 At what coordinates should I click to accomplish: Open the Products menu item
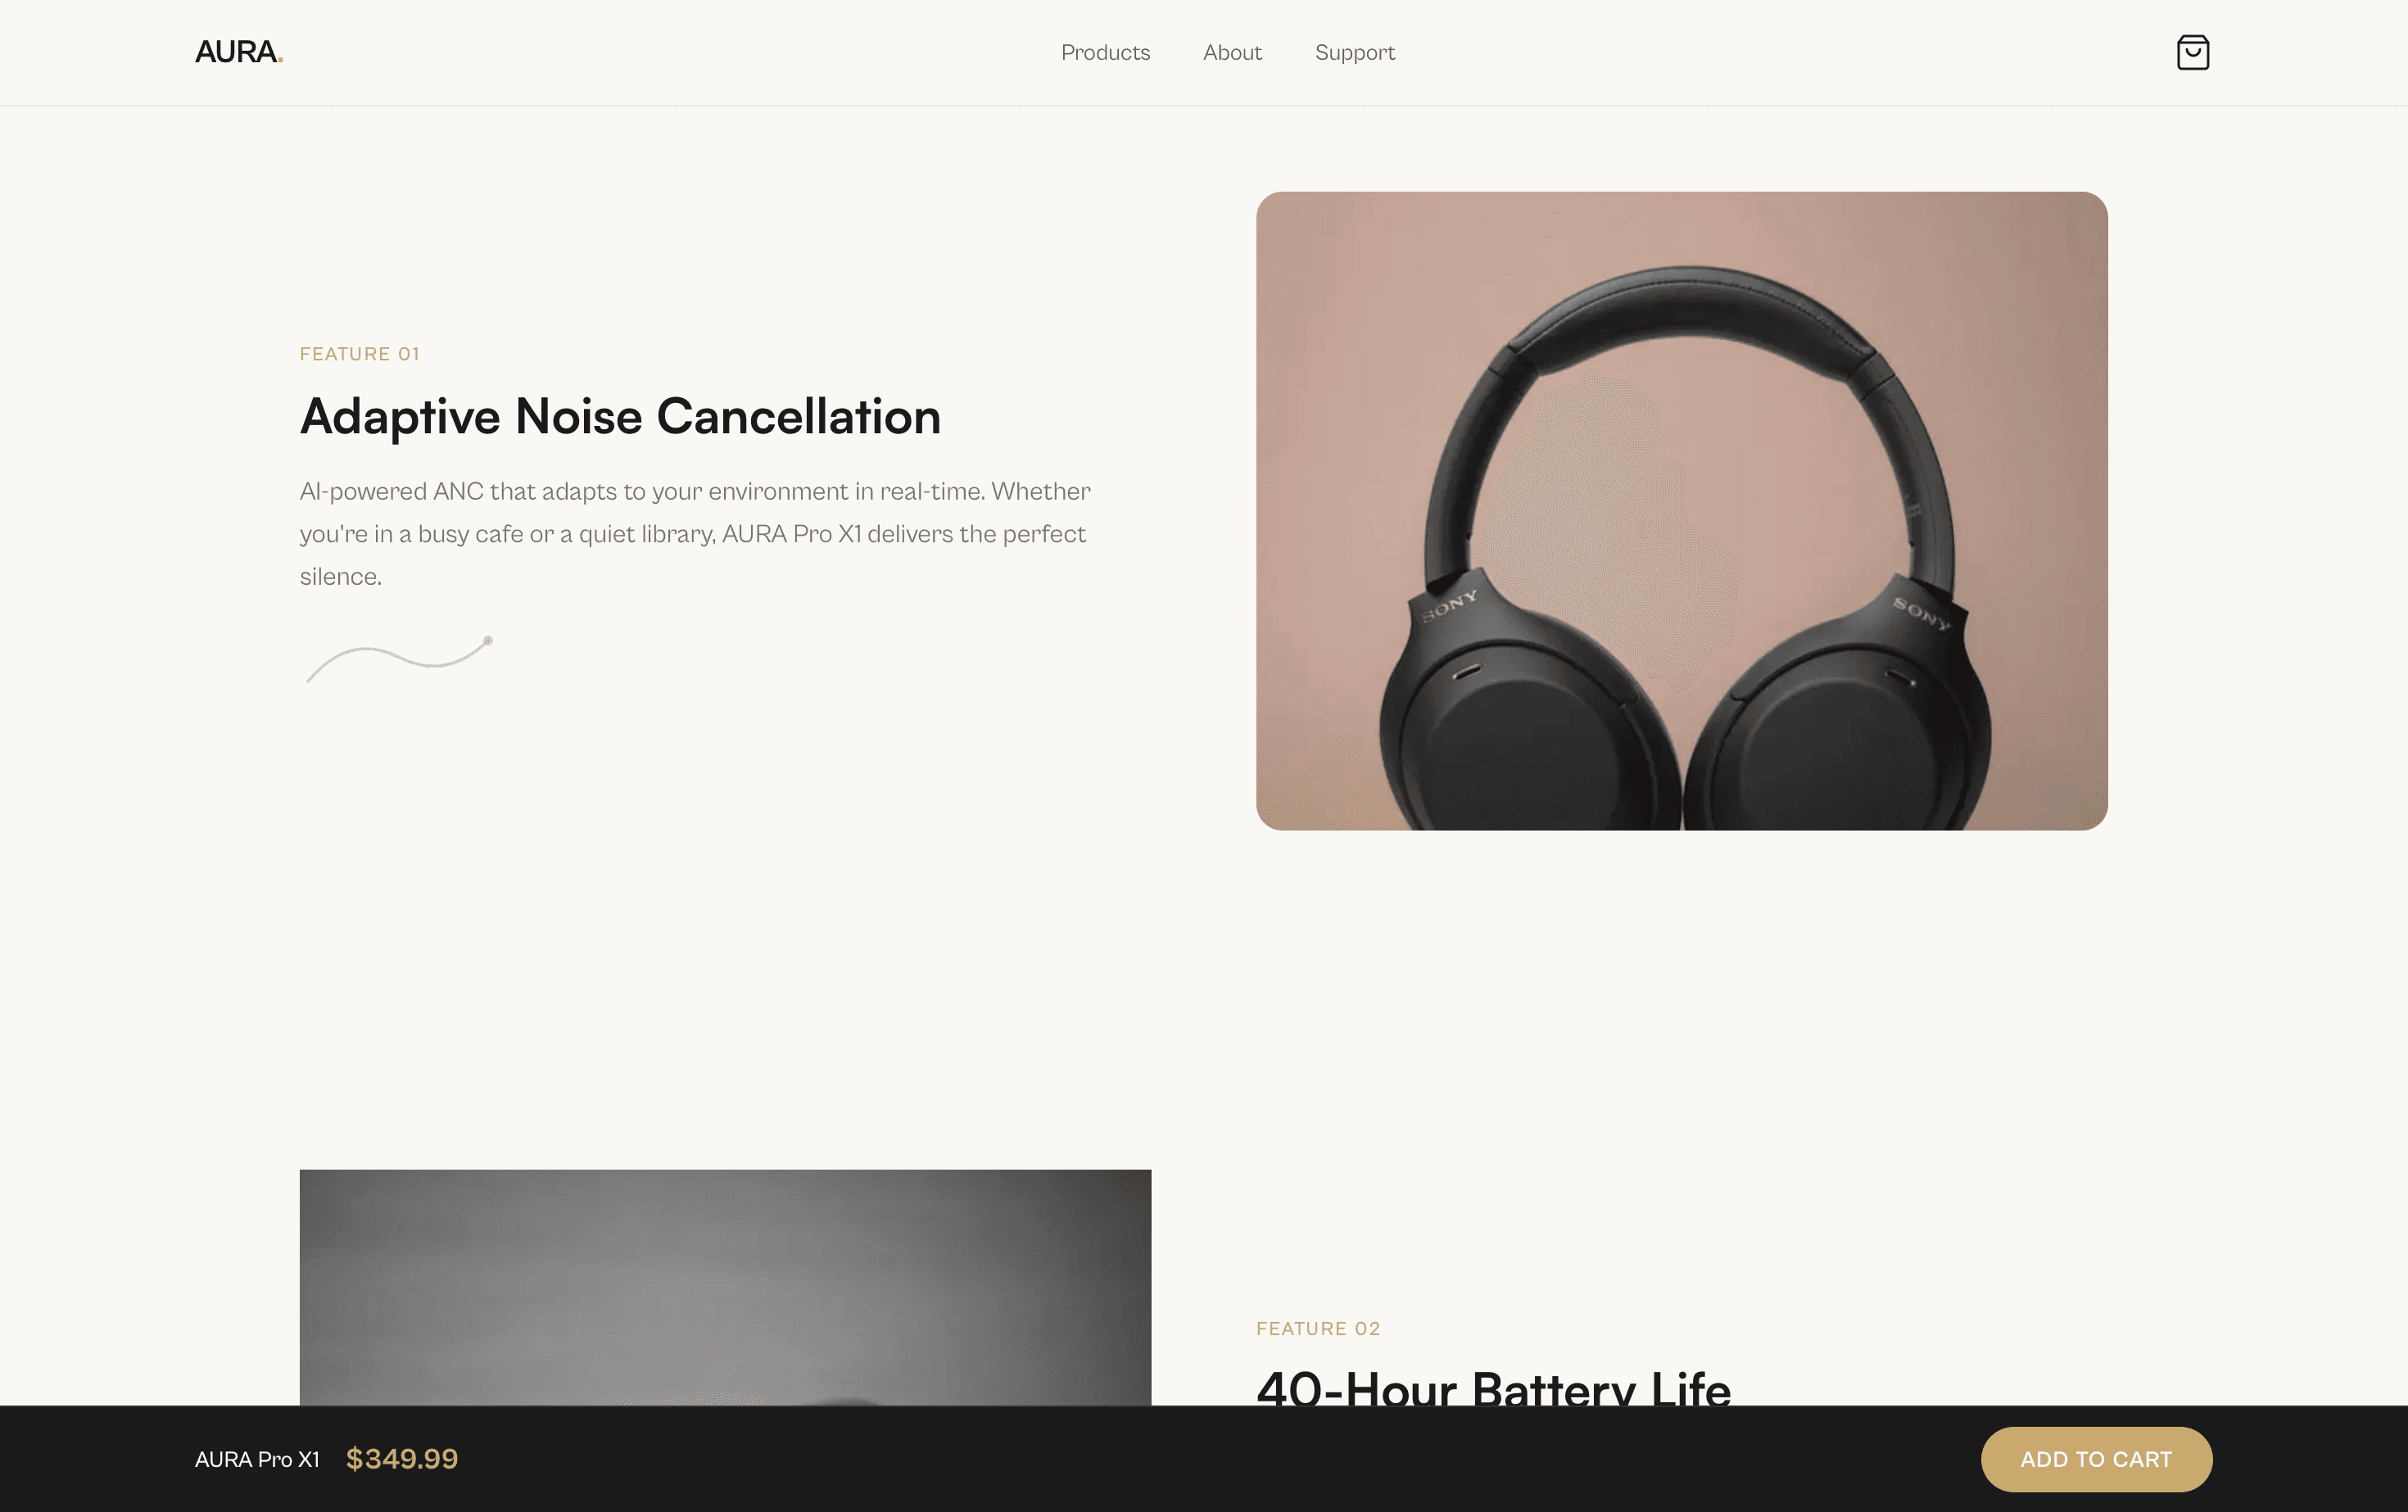(x=1105, y=52)
